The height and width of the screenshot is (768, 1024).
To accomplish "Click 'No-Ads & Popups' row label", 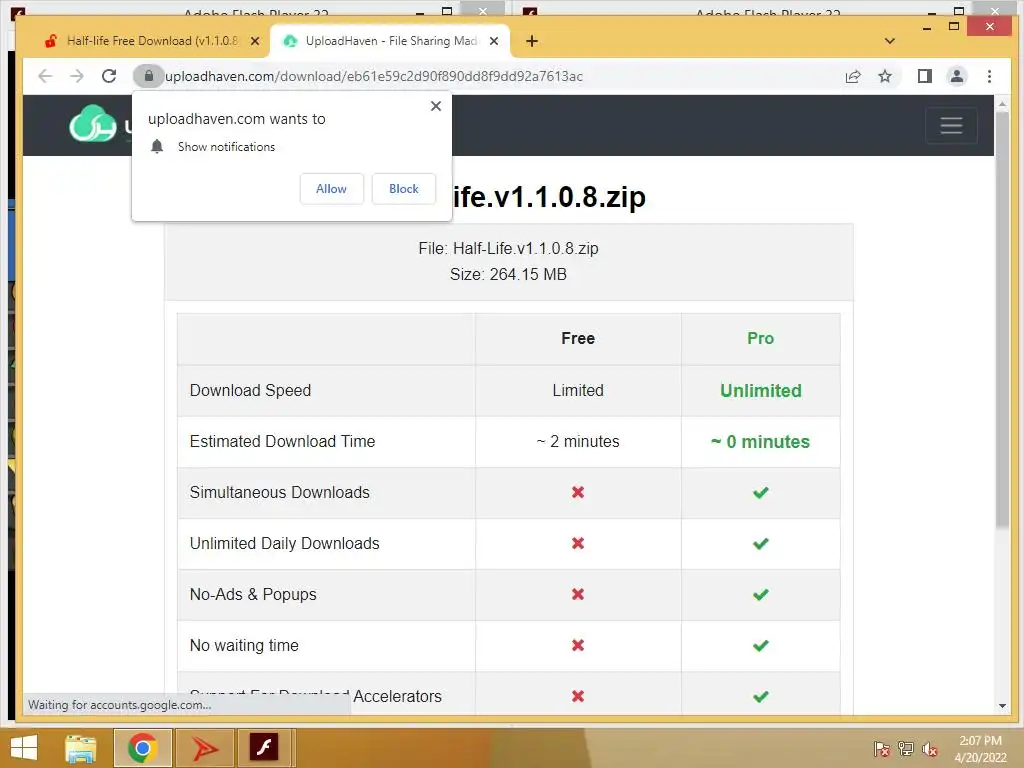I will tap(253, 594).
